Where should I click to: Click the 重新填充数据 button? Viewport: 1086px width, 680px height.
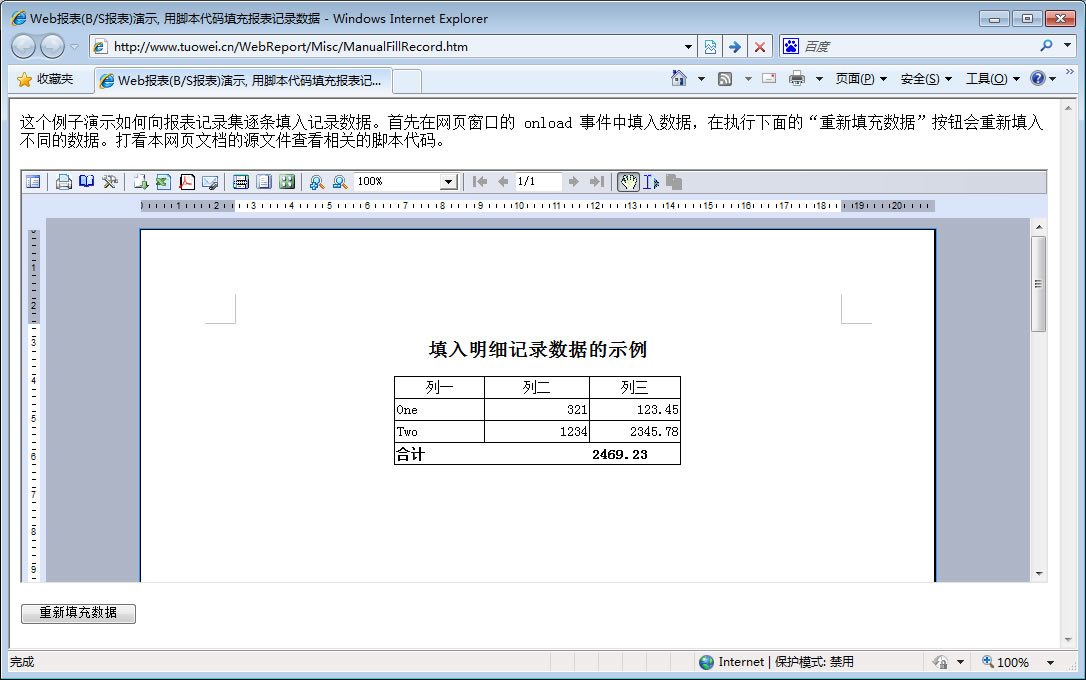click(78, 613)
